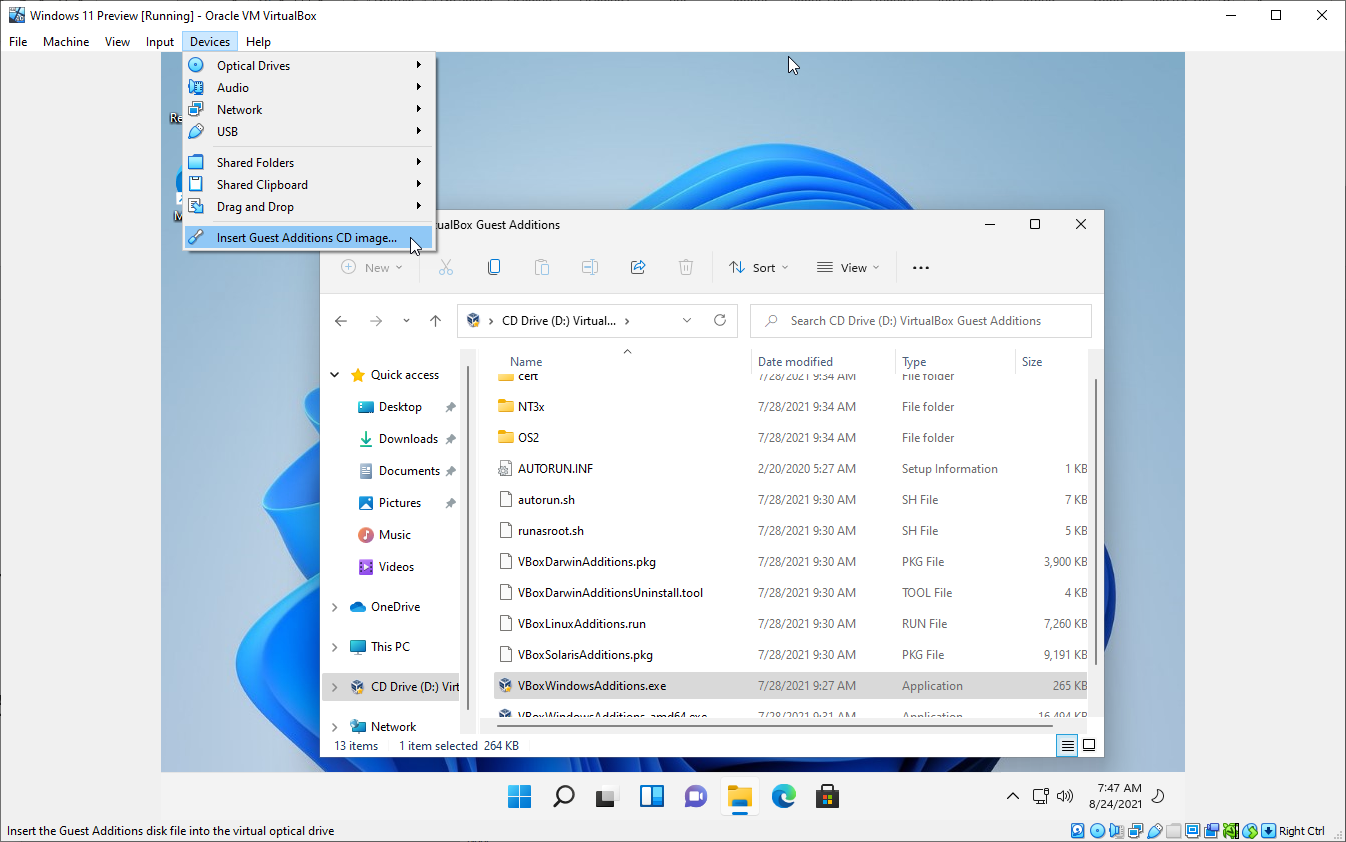Open the Help menu in VirtualBox
This screenshot has width=1346, height=842.
[x=258, y=42]
